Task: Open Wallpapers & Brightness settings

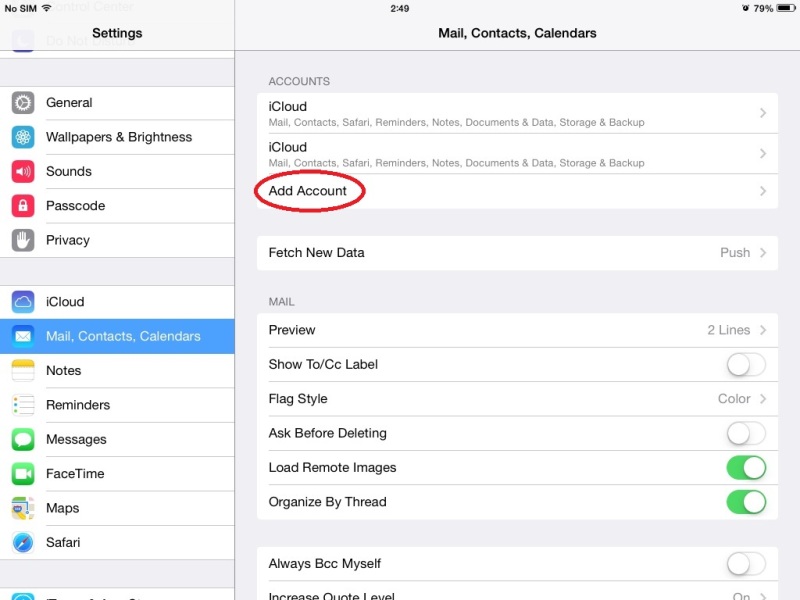Action: (117, 137)
